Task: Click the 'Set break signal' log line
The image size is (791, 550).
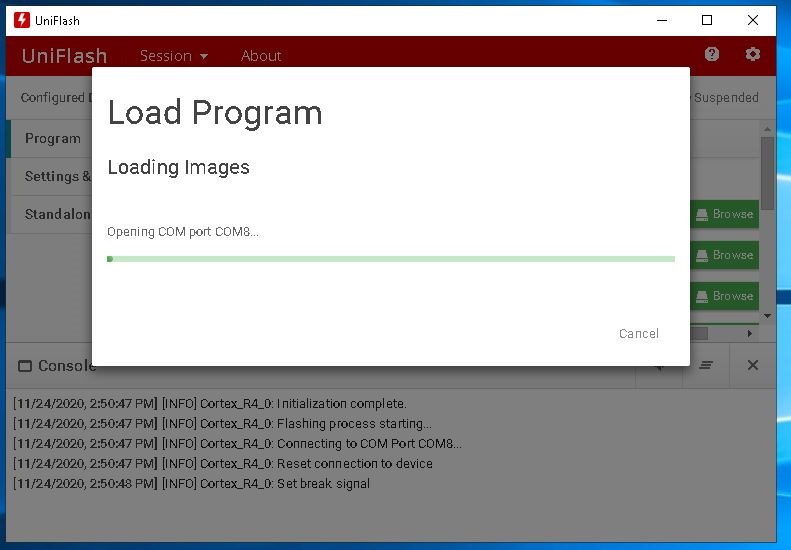Action: coord(192,483)
